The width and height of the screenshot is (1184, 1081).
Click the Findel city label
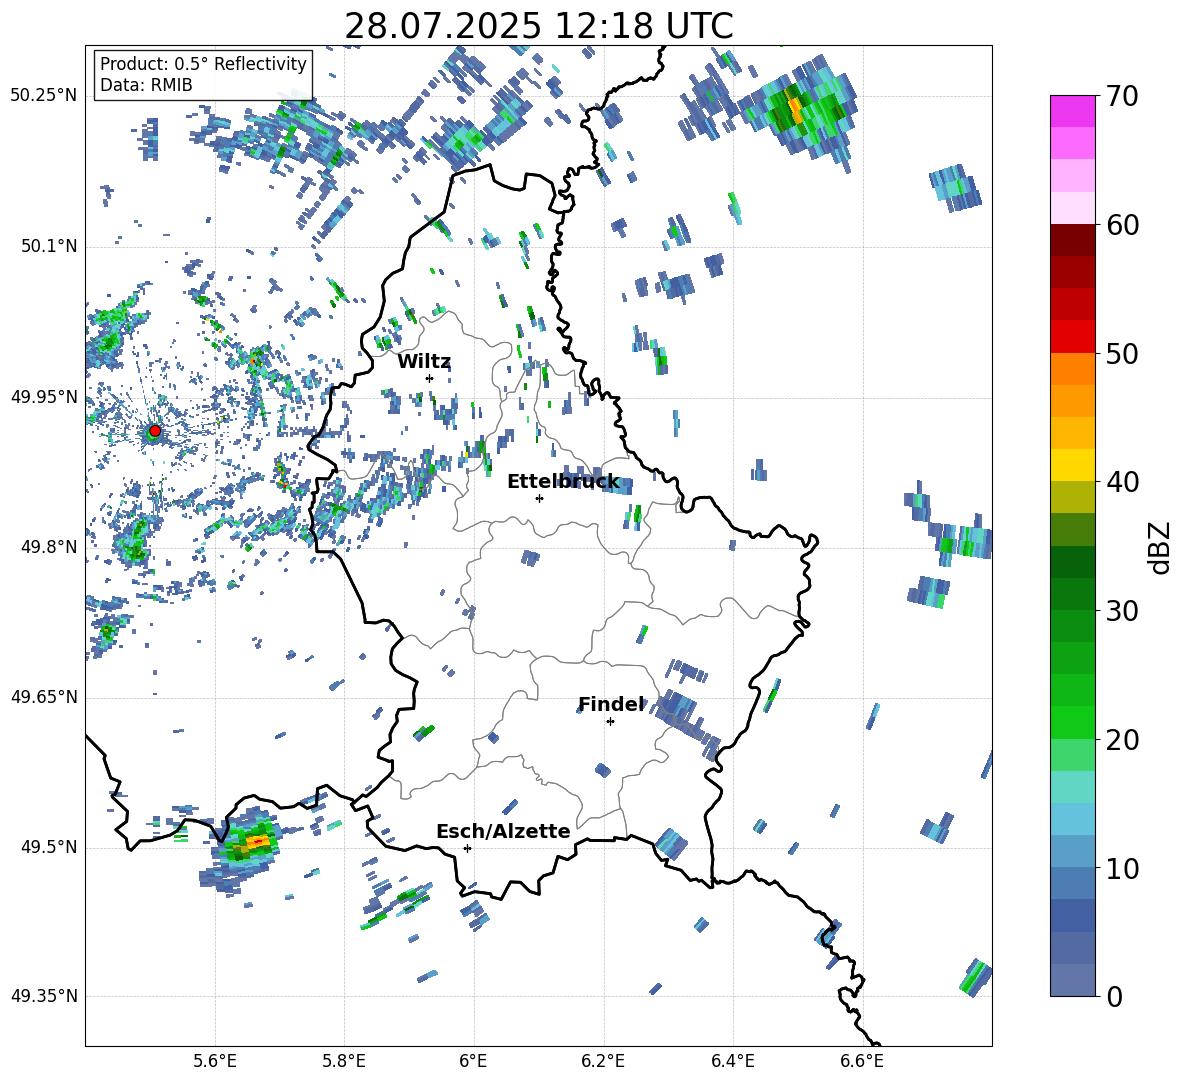pos(611,704)
